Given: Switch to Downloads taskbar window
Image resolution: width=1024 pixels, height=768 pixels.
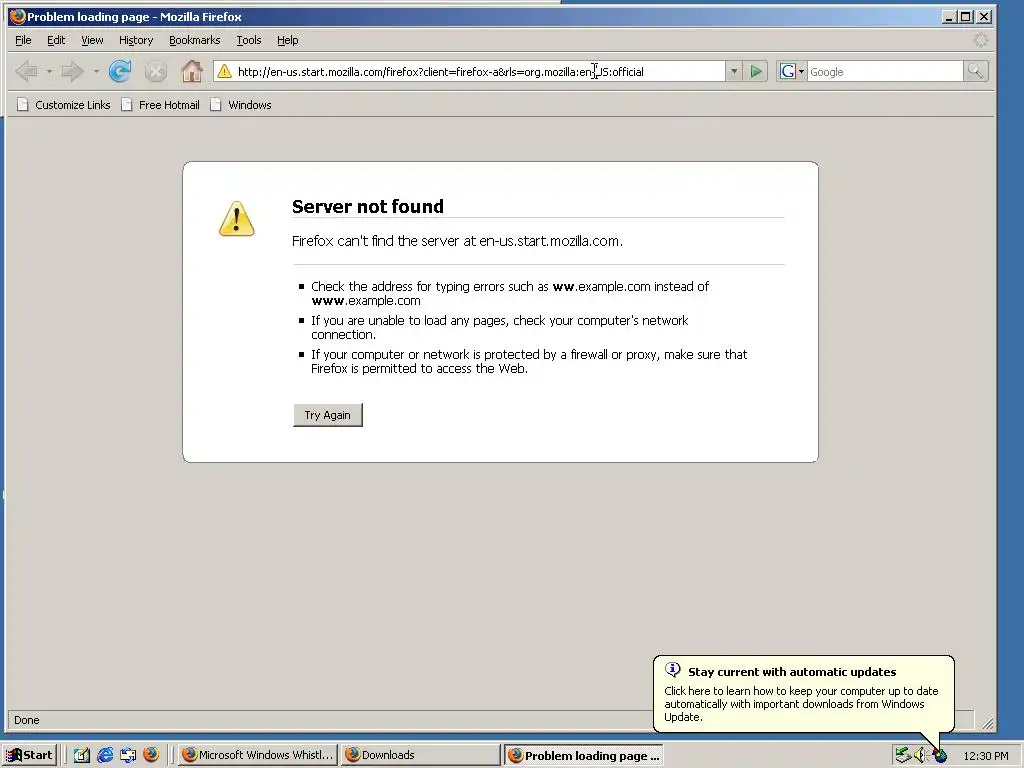Looking at the screenshot, I should (x=420, y=755).
